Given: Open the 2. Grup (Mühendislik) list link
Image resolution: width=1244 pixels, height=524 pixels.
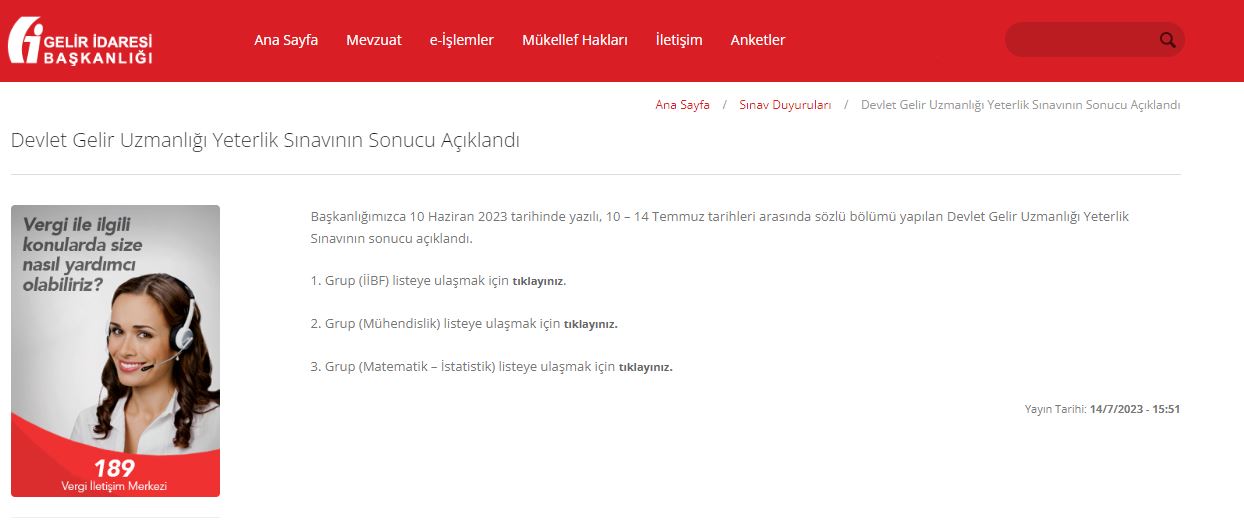Looking at the screenshot, I should point(590,324).
